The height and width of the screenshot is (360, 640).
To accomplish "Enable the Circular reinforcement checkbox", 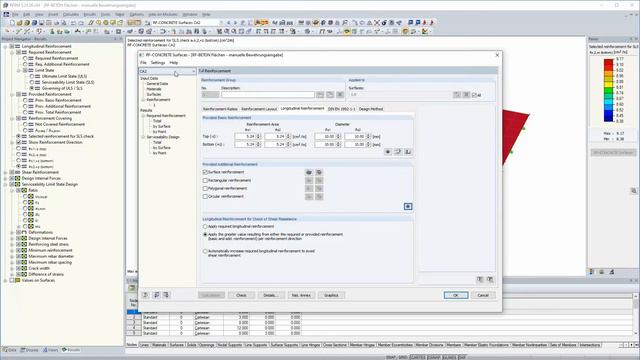I will coord(205,196).
